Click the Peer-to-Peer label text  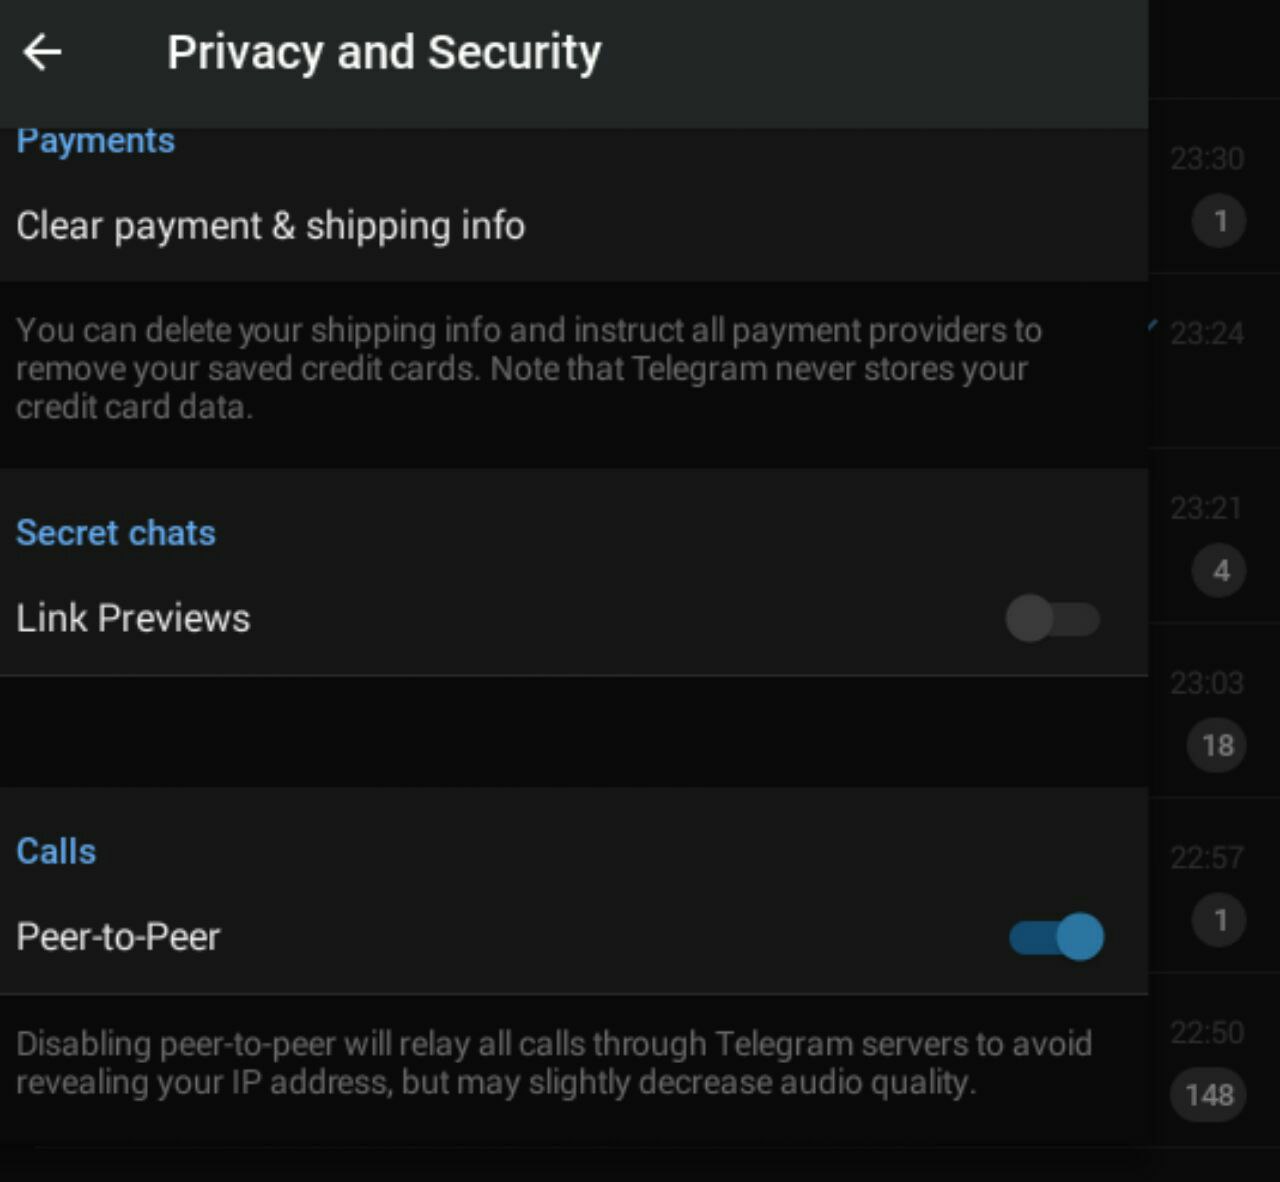[118, 937]
